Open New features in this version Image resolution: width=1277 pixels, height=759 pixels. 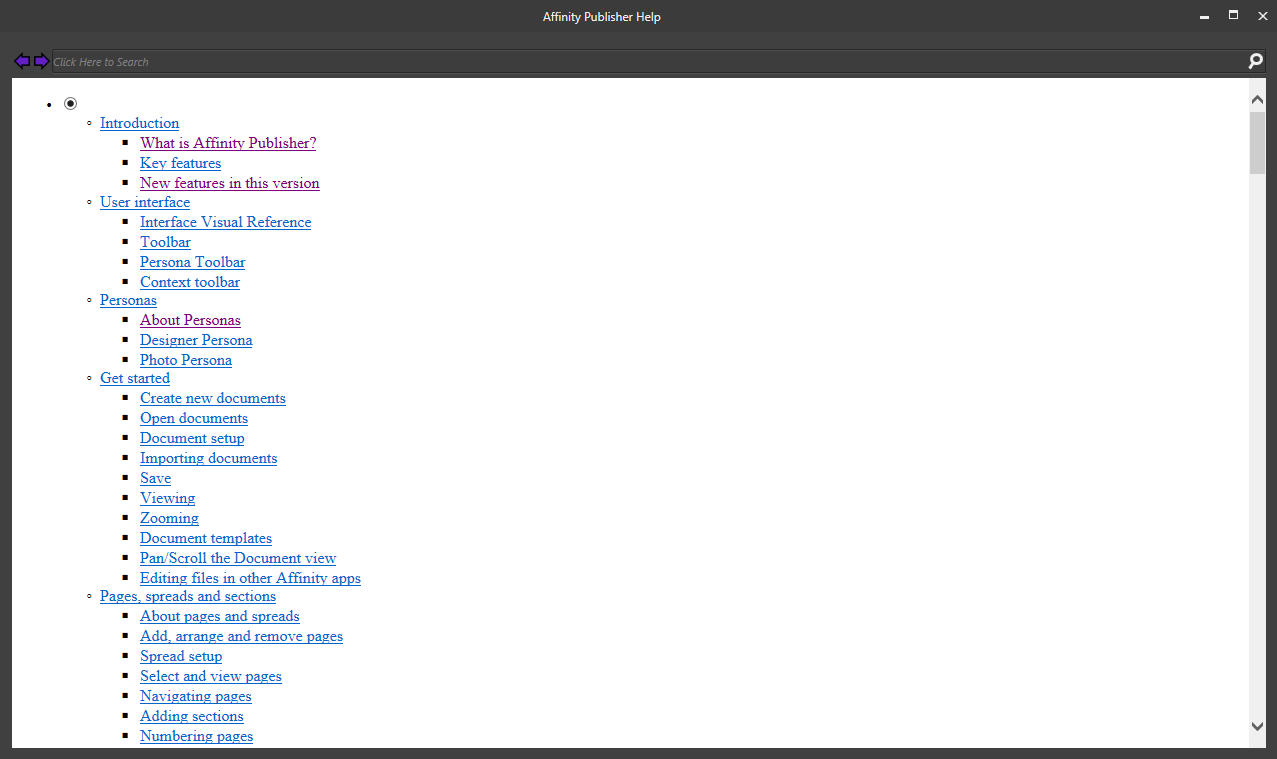230,183
